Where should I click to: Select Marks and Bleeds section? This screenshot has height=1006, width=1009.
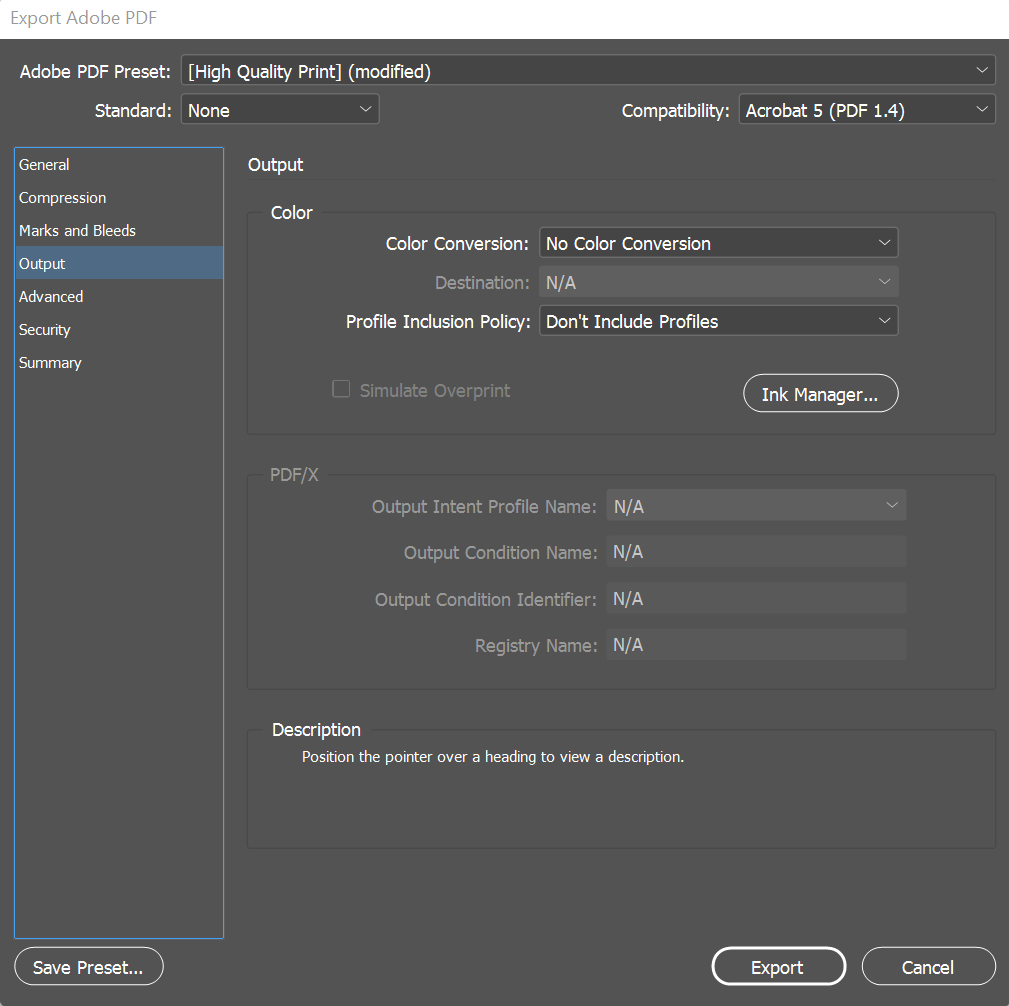tap(77, 231)
